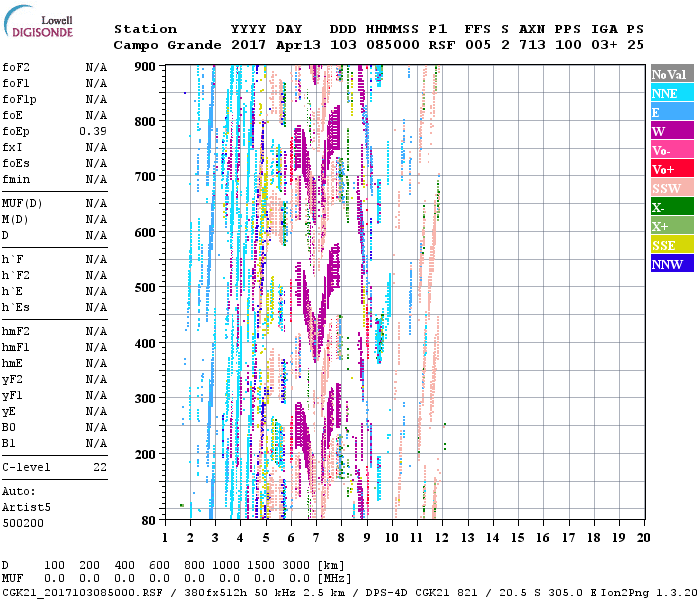Click the 20 MHz frequency axis label

(643, 538)
